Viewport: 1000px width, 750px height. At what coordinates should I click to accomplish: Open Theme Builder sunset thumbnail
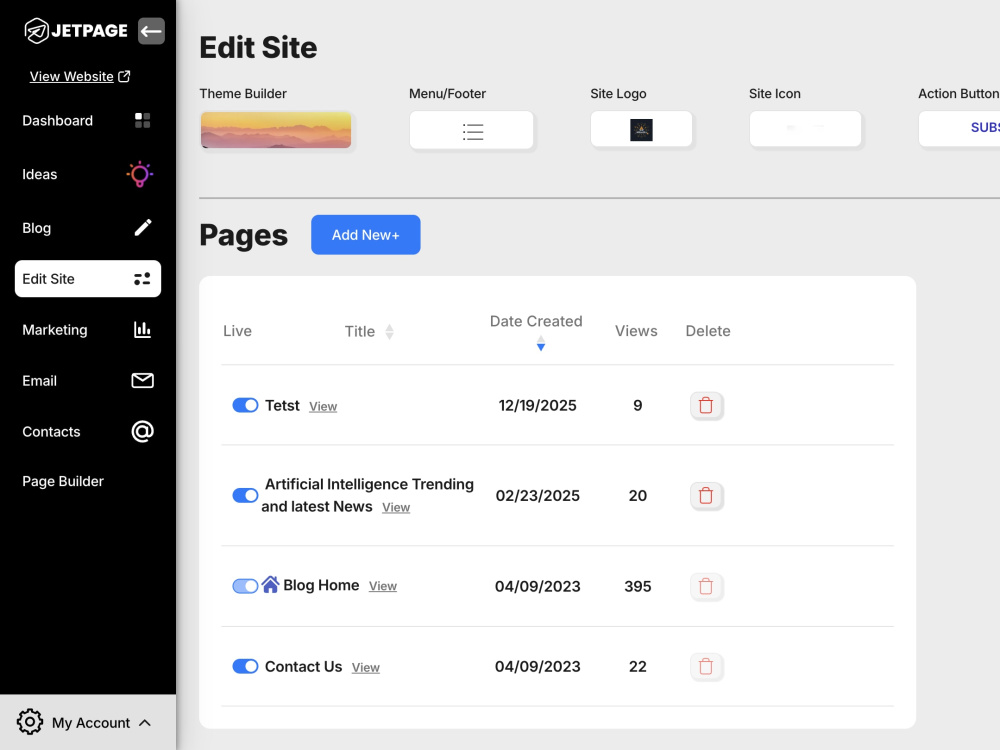pyautogui.click(x=276, y=130)
